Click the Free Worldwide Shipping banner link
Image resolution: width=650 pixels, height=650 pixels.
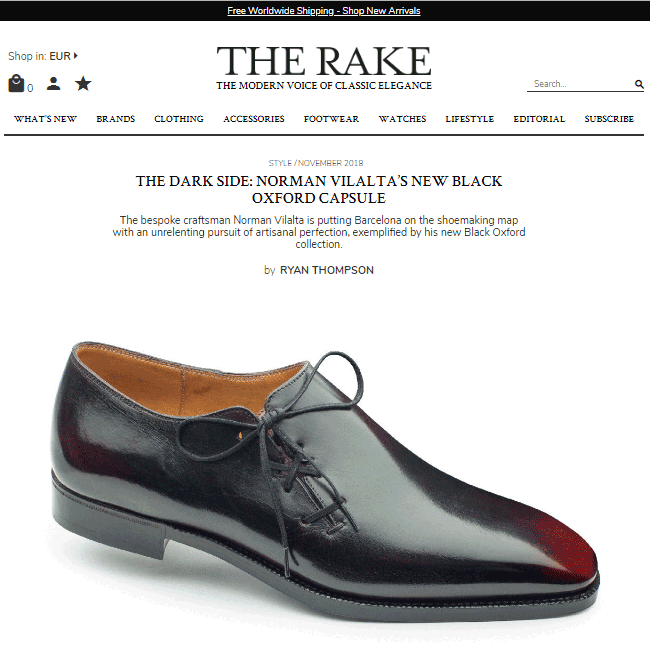pos(324,11)
